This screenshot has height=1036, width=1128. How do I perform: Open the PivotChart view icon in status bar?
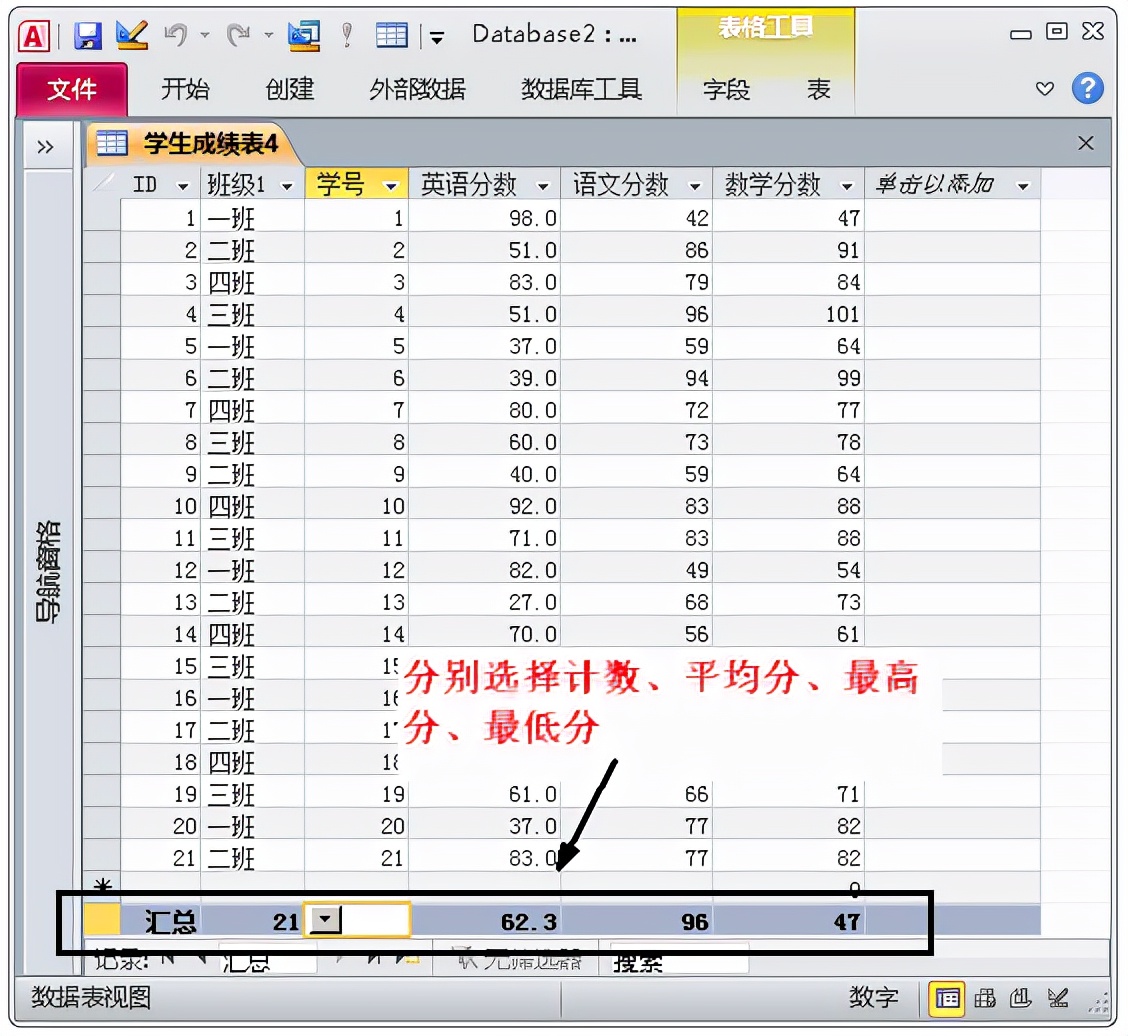click(x=1022, y=998)
